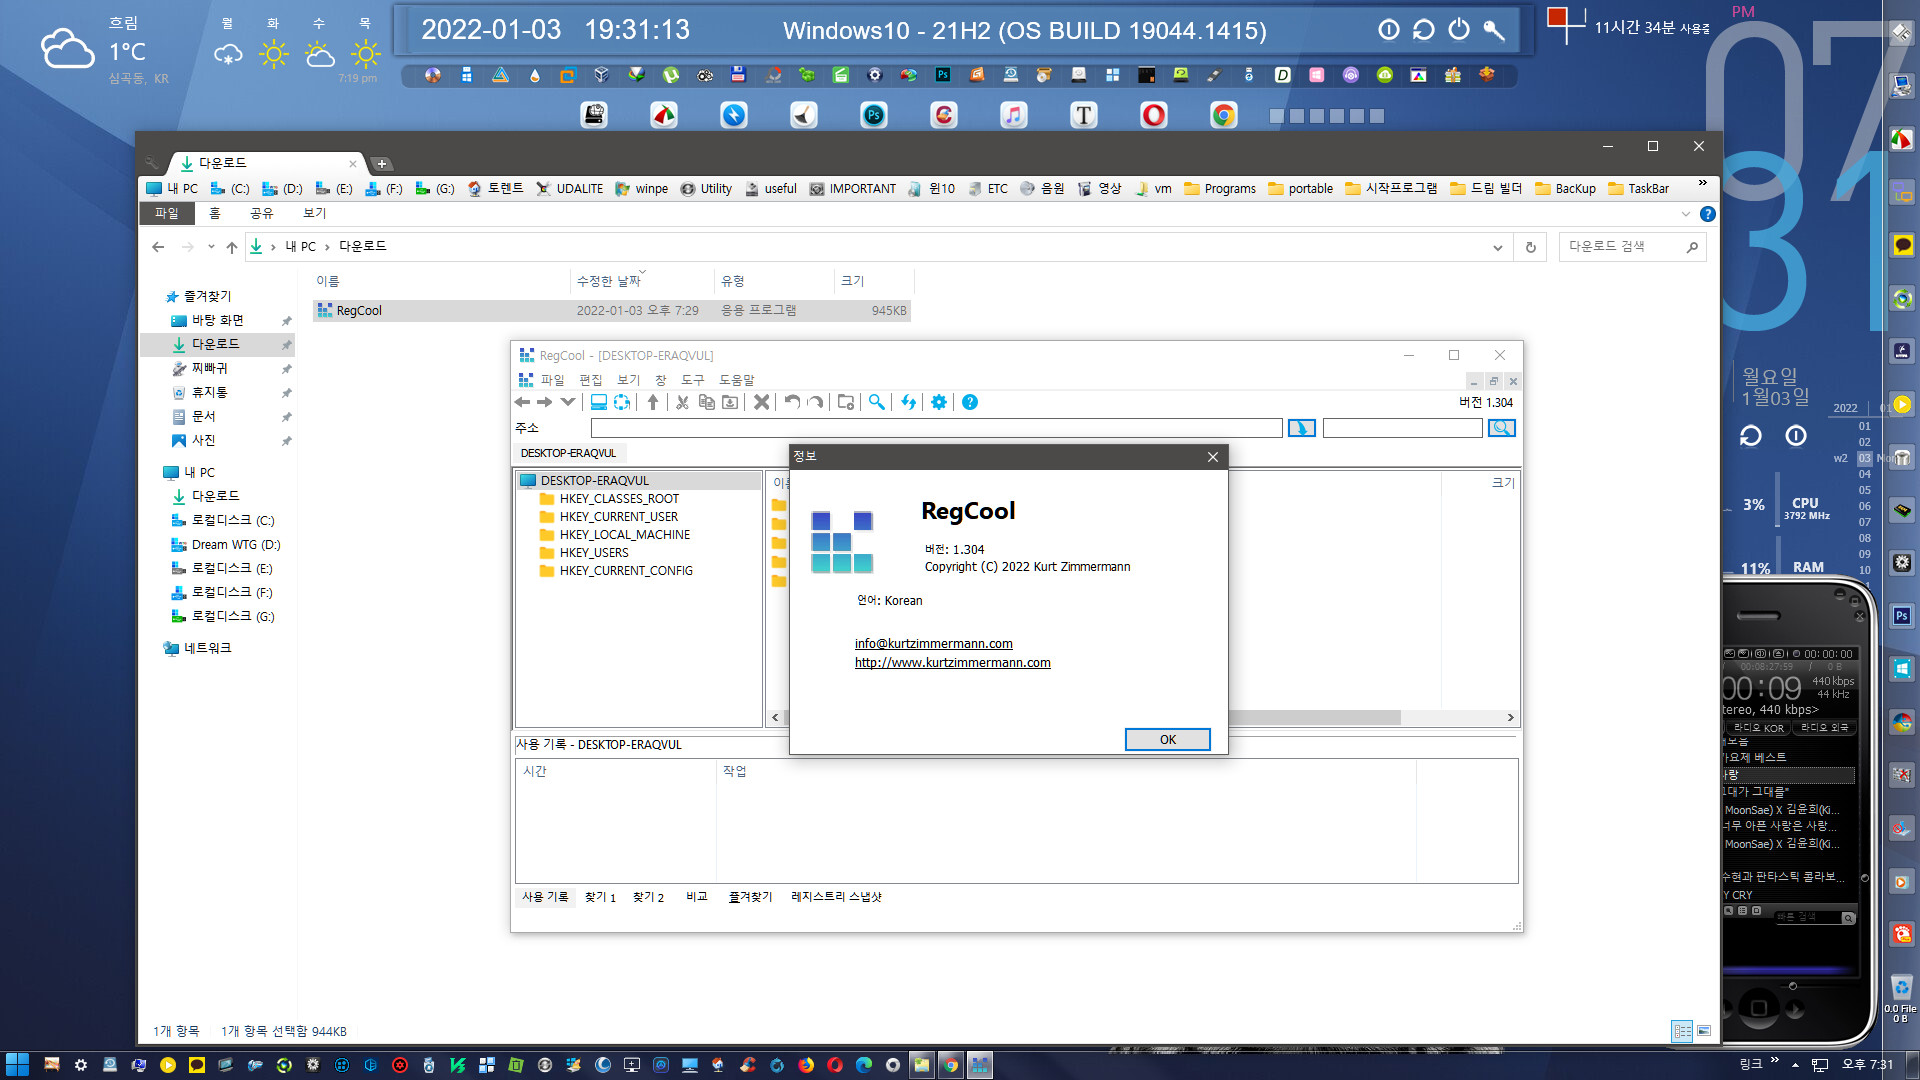
Task: Open the UDALITE bookmark folder in toolbar
Action: pyautogui.click(x=570, y=188)
